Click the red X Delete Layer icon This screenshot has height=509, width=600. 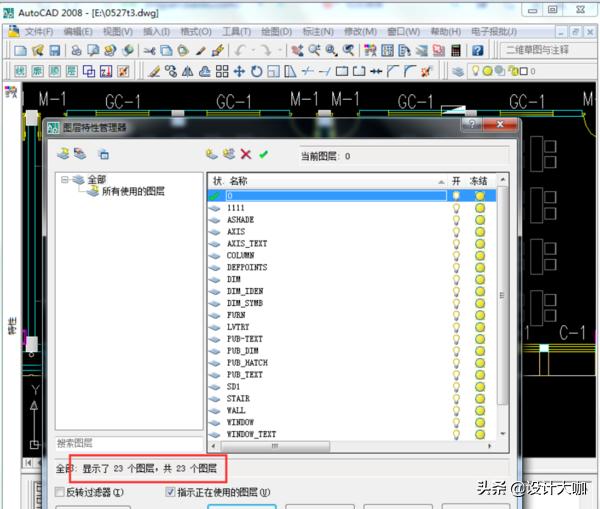pyautogui.click(x=246, y=154)
